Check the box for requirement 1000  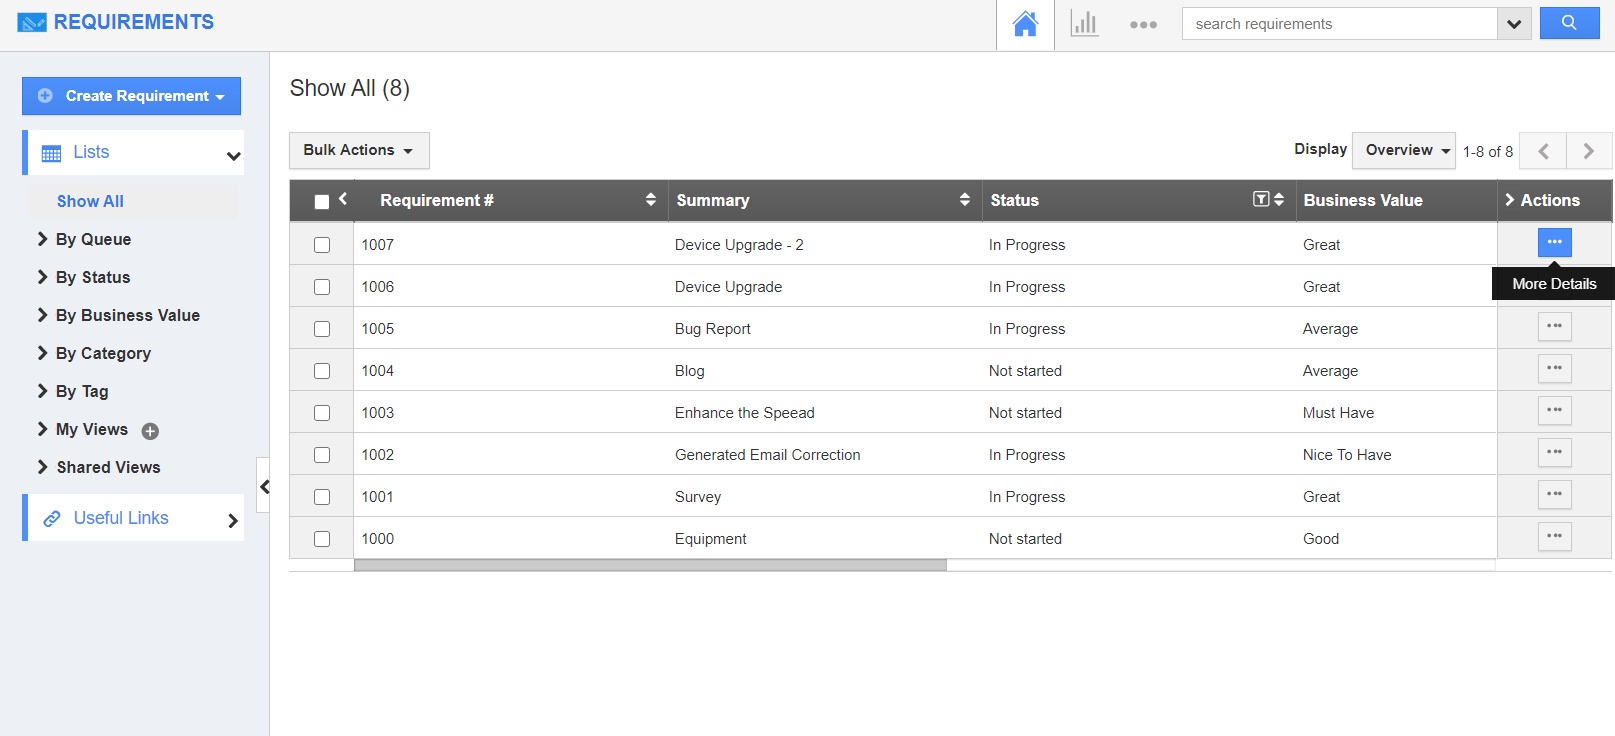322,539
